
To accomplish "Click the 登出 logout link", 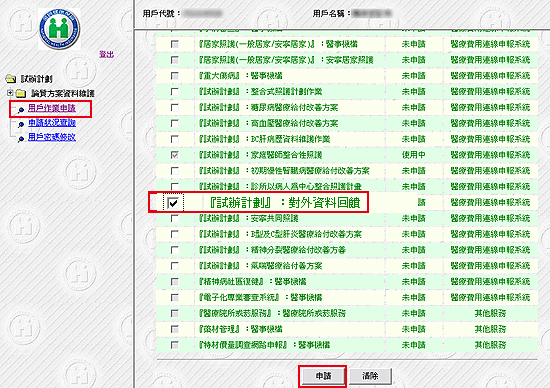I will coord(107,54).
